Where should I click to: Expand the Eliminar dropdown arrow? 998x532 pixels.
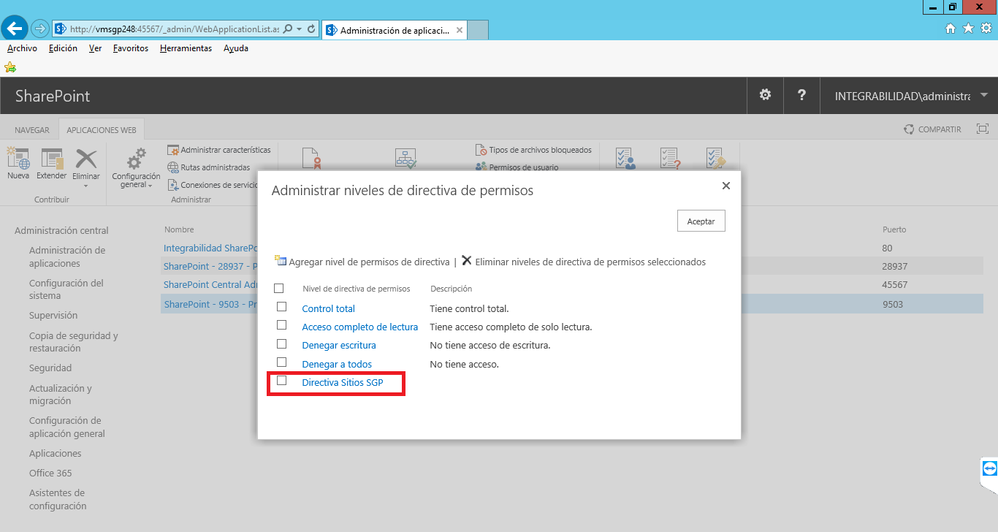point(86,186)
